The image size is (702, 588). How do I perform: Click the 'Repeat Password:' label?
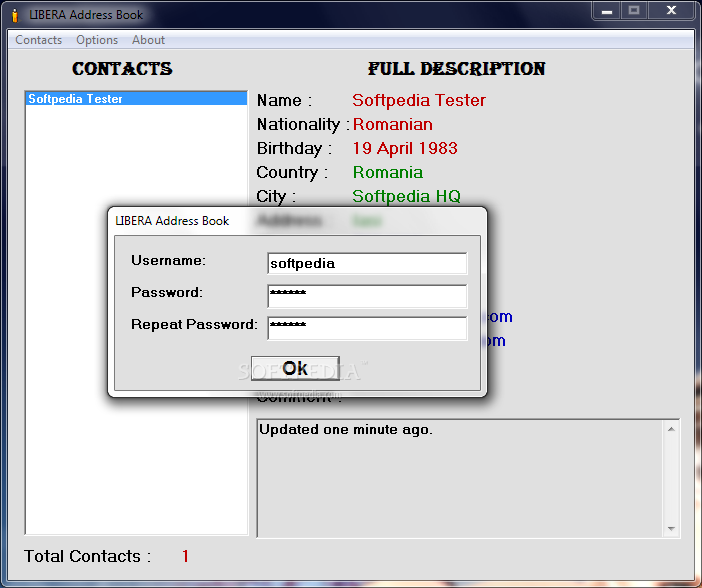point(194,324)
